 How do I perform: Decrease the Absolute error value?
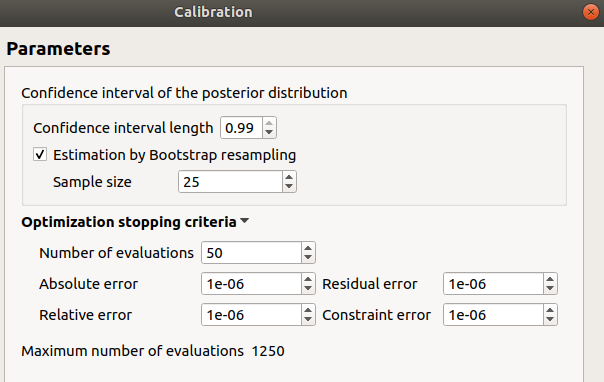pos(308,289)
